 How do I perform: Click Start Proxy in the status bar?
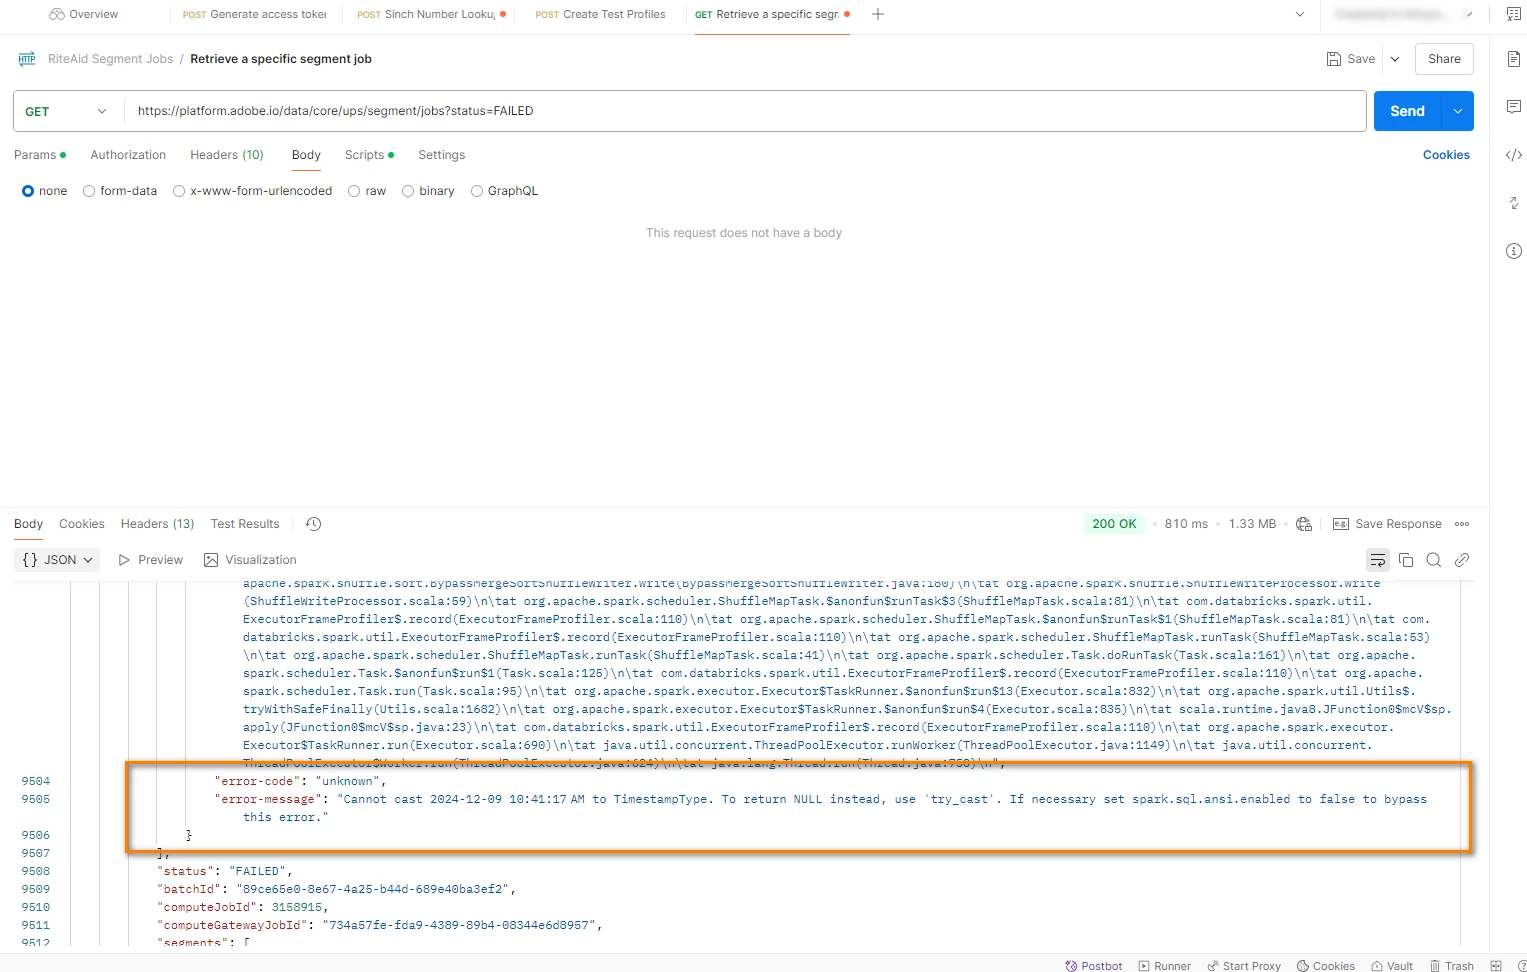pyautogui.click(x=1244, y=966)
